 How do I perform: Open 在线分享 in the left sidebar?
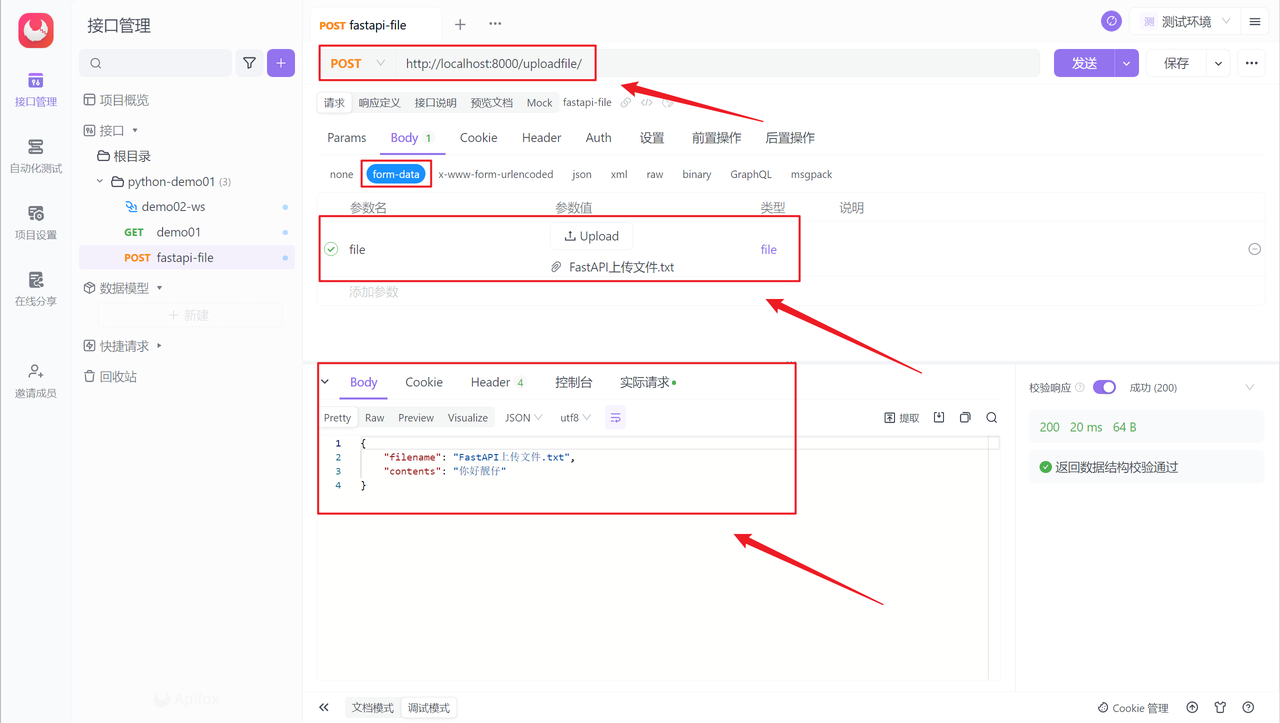pos(36,288)
